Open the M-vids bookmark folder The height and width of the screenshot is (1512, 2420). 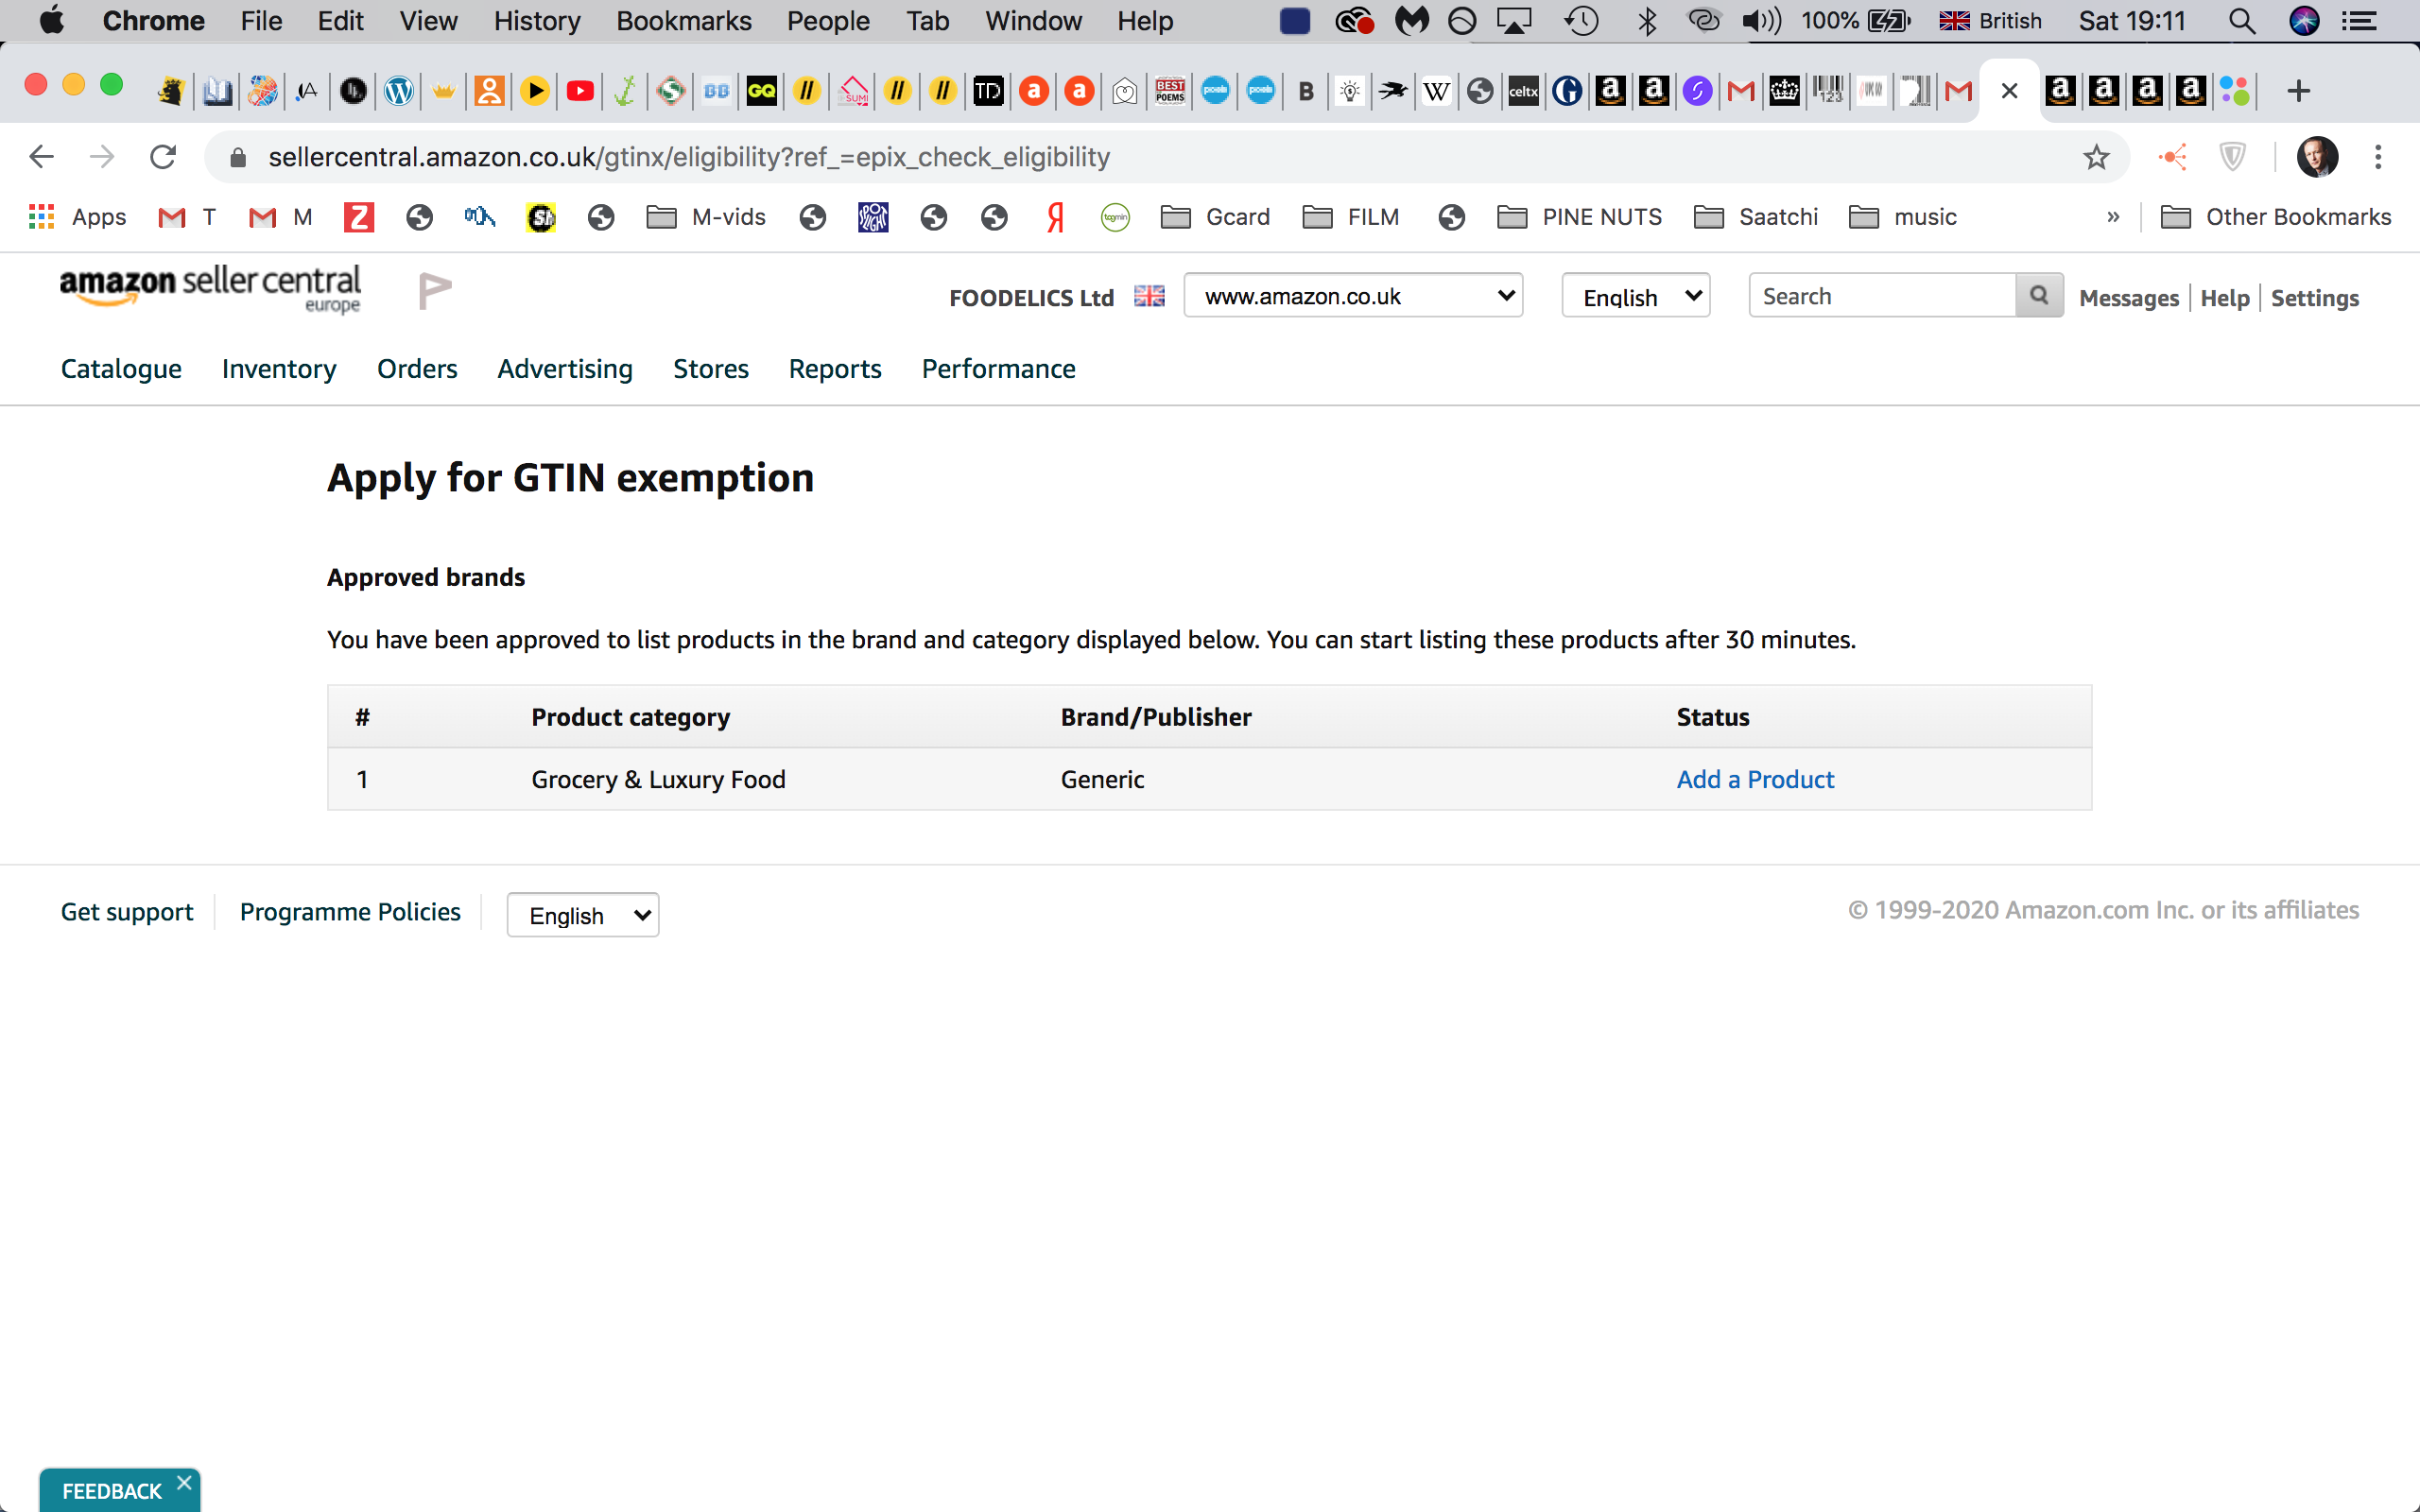pos(706,217)
